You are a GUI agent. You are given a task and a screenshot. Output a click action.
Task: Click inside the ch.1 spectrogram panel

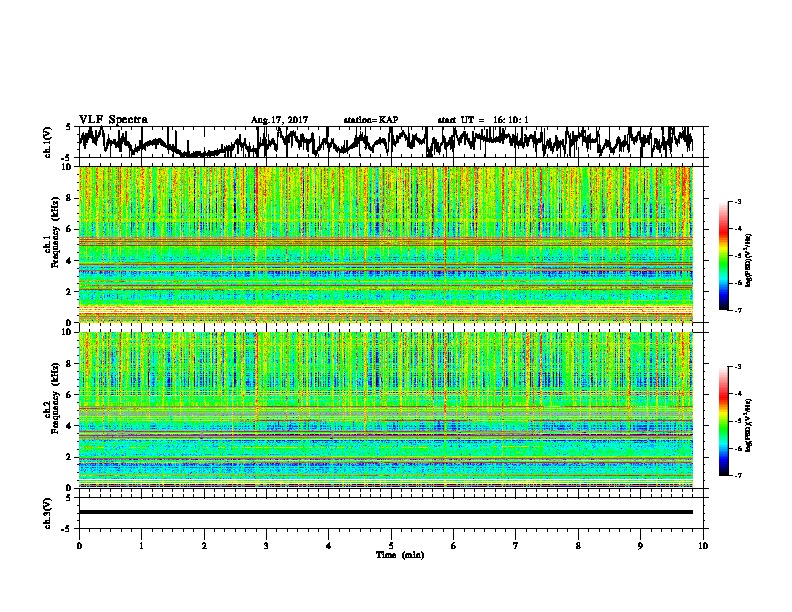pyautogui.click(x=385, y=244)
